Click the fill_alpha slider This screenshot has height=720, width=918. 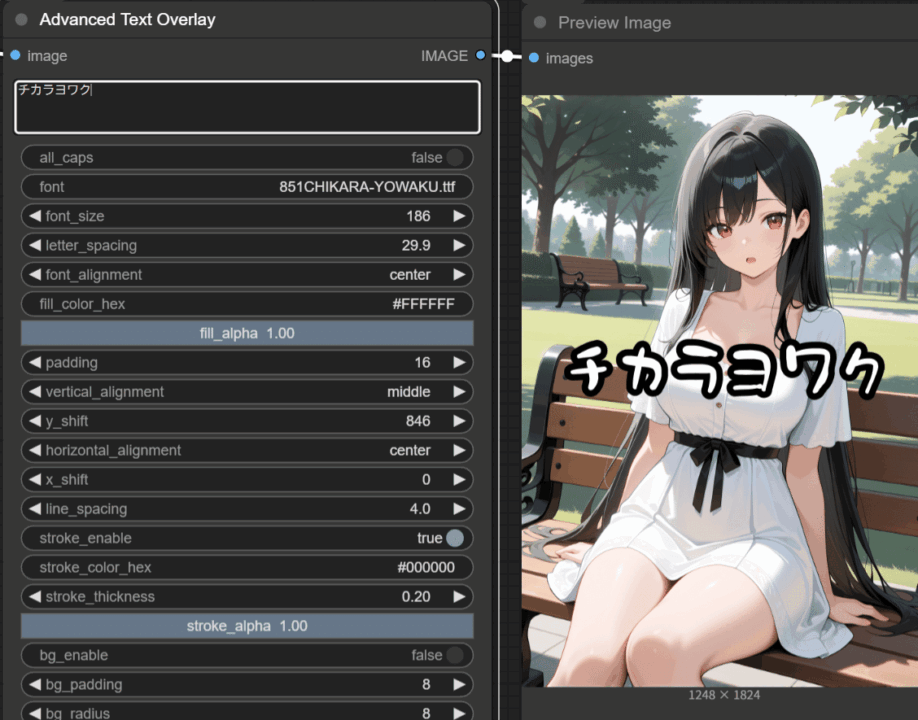(247, 333)
